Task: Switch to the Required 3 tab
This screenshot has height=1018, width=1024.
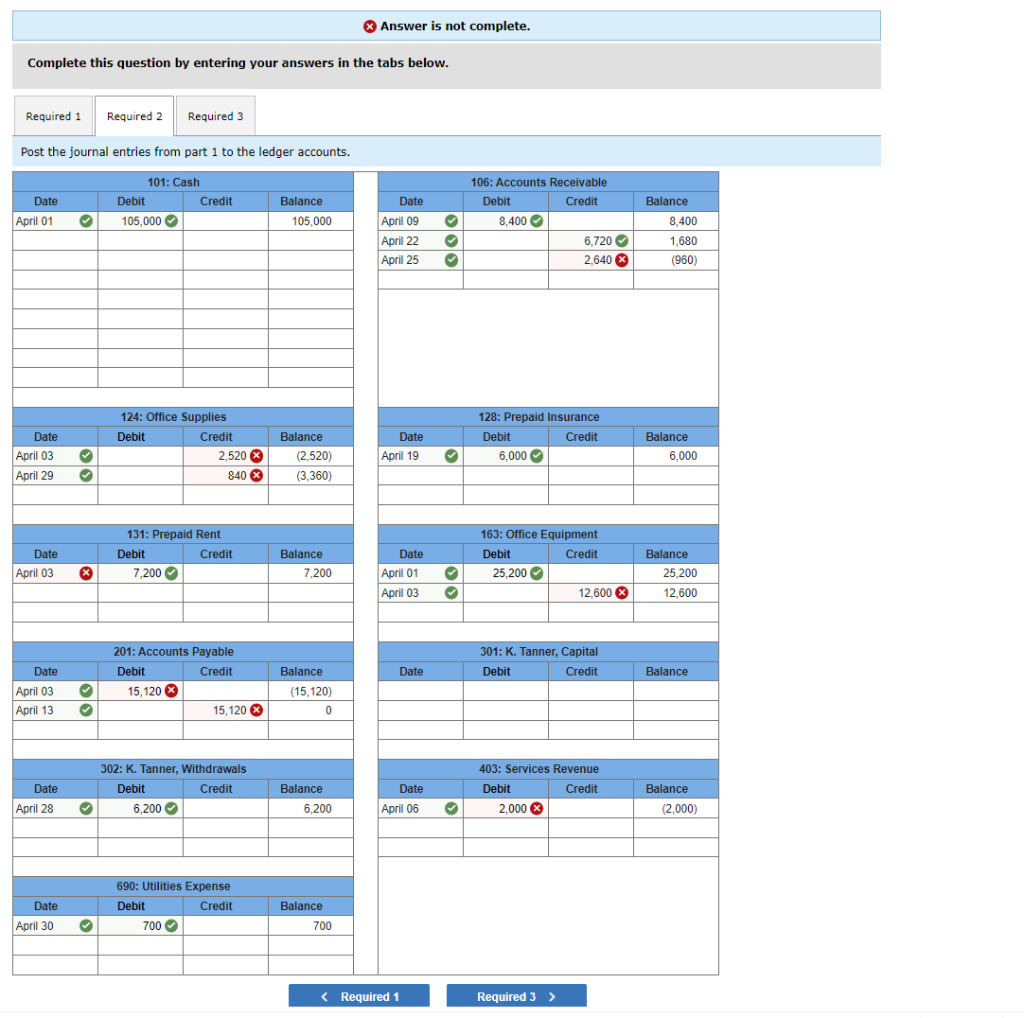Action: [x=215, y=115]
